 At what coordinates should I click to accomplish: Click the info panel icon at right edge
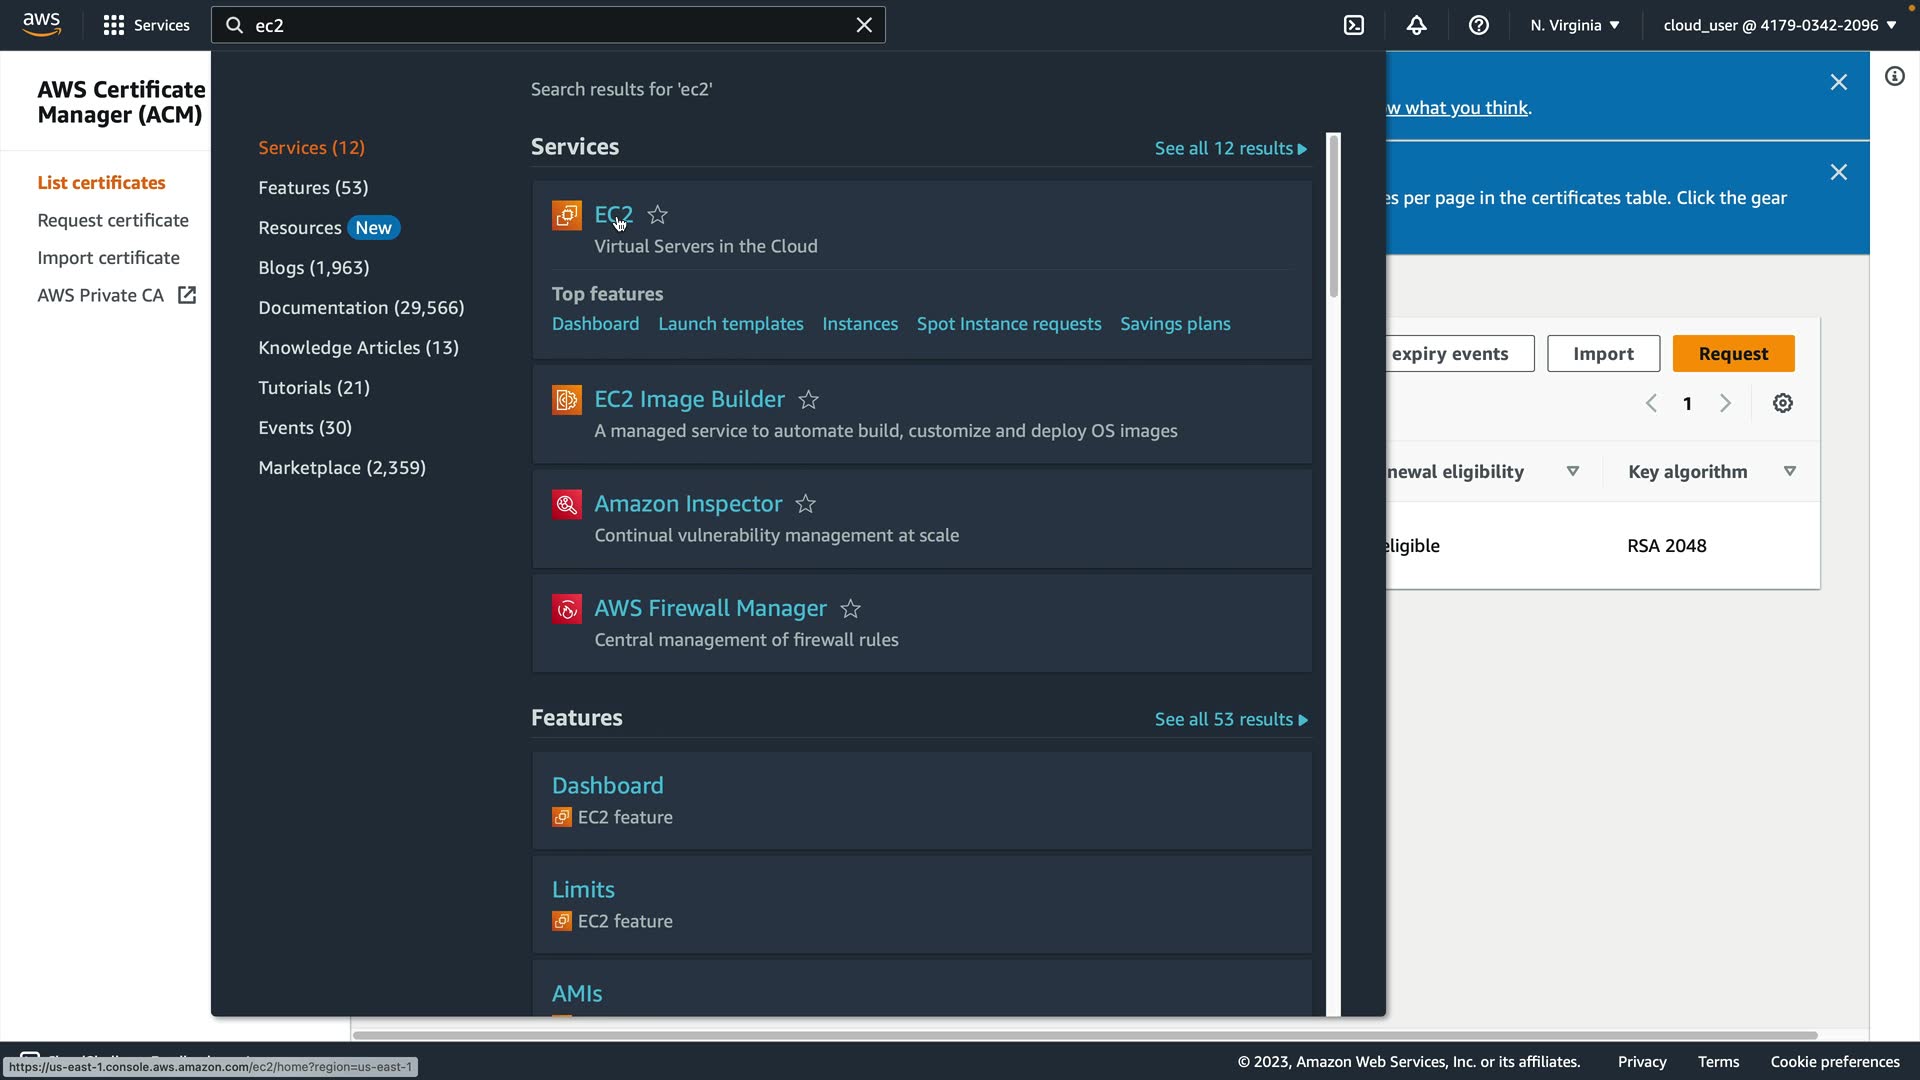1894,77
